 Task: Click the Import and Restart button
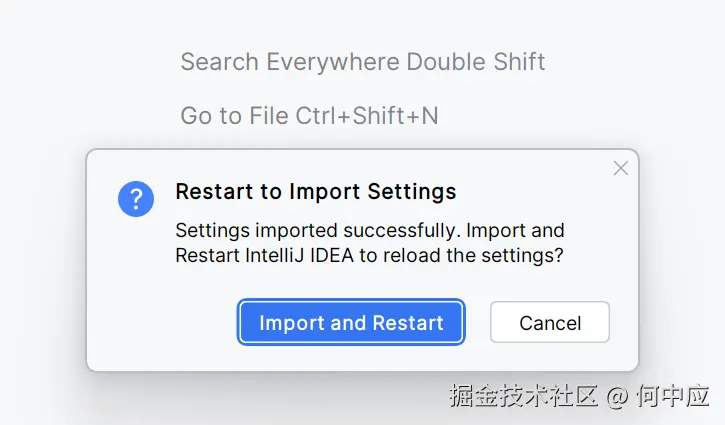[351, 323]
